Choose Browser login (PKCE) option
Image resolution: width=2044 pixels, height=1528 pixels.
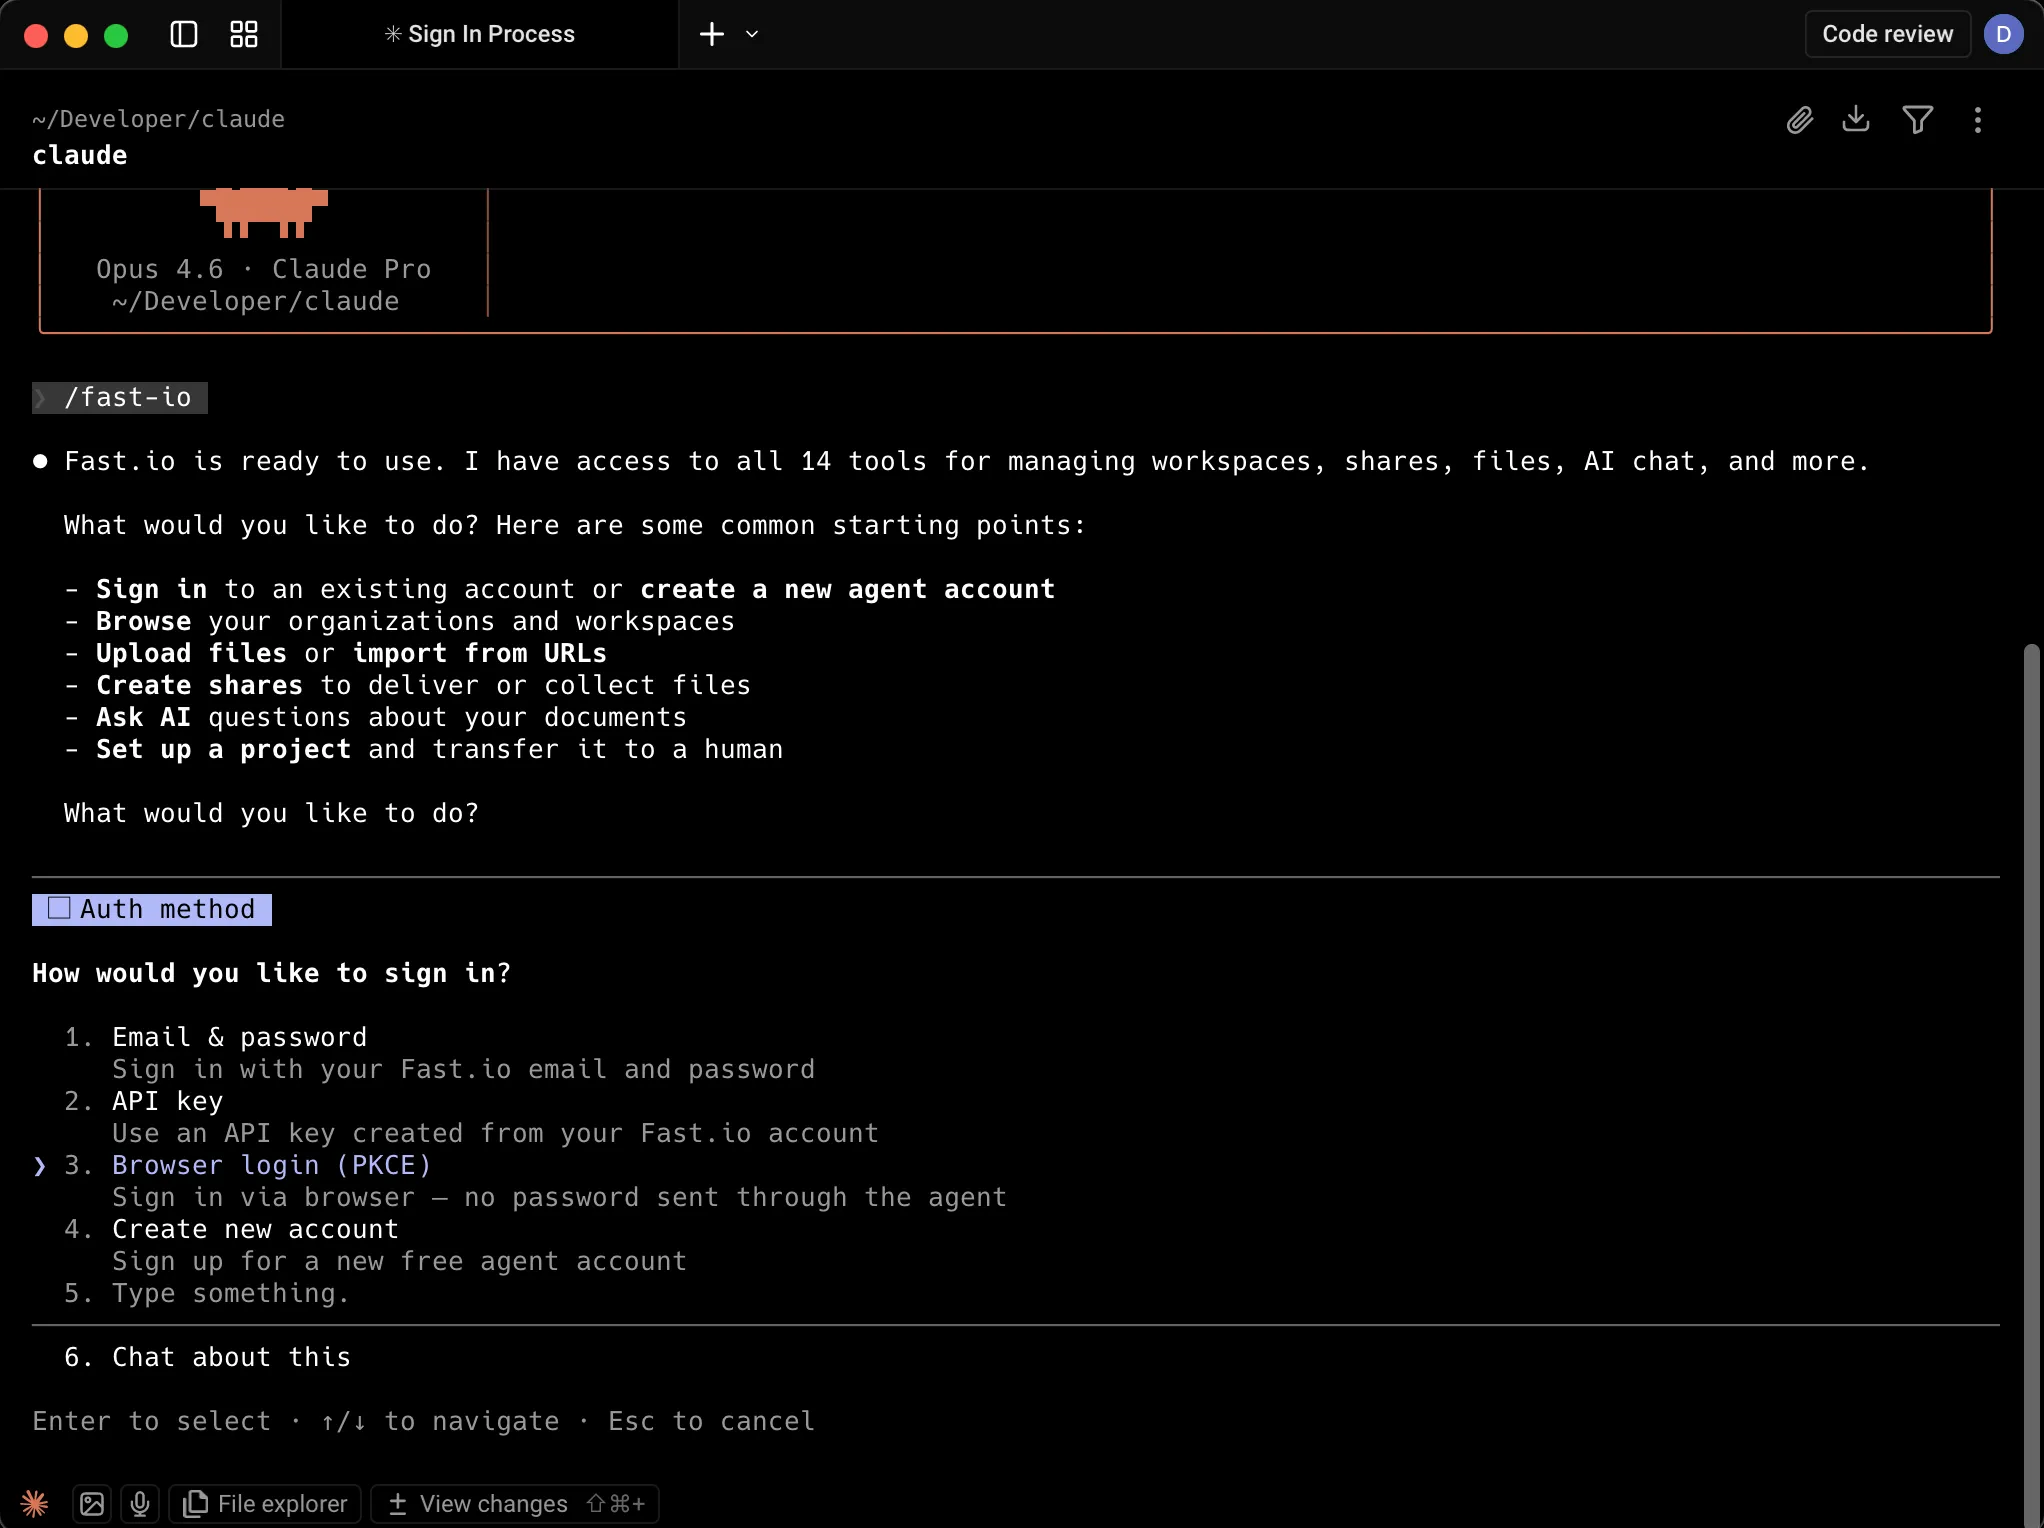tap(271, 1165)
